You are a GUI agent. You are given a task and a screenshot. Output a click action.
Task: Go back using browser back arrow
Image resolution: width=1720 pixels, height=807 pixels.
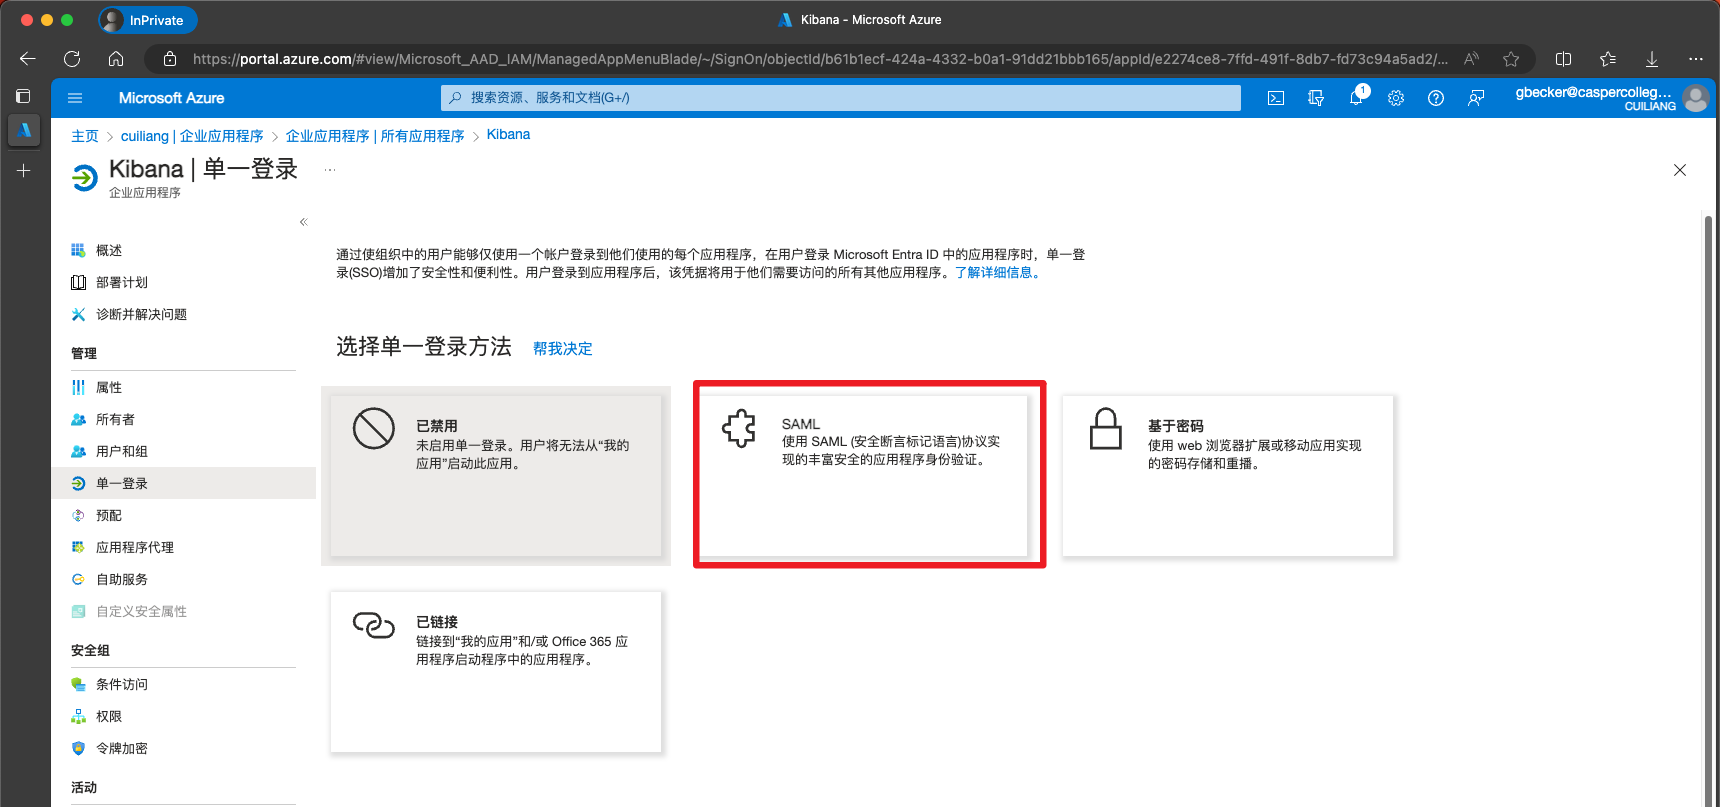[28, 59]
